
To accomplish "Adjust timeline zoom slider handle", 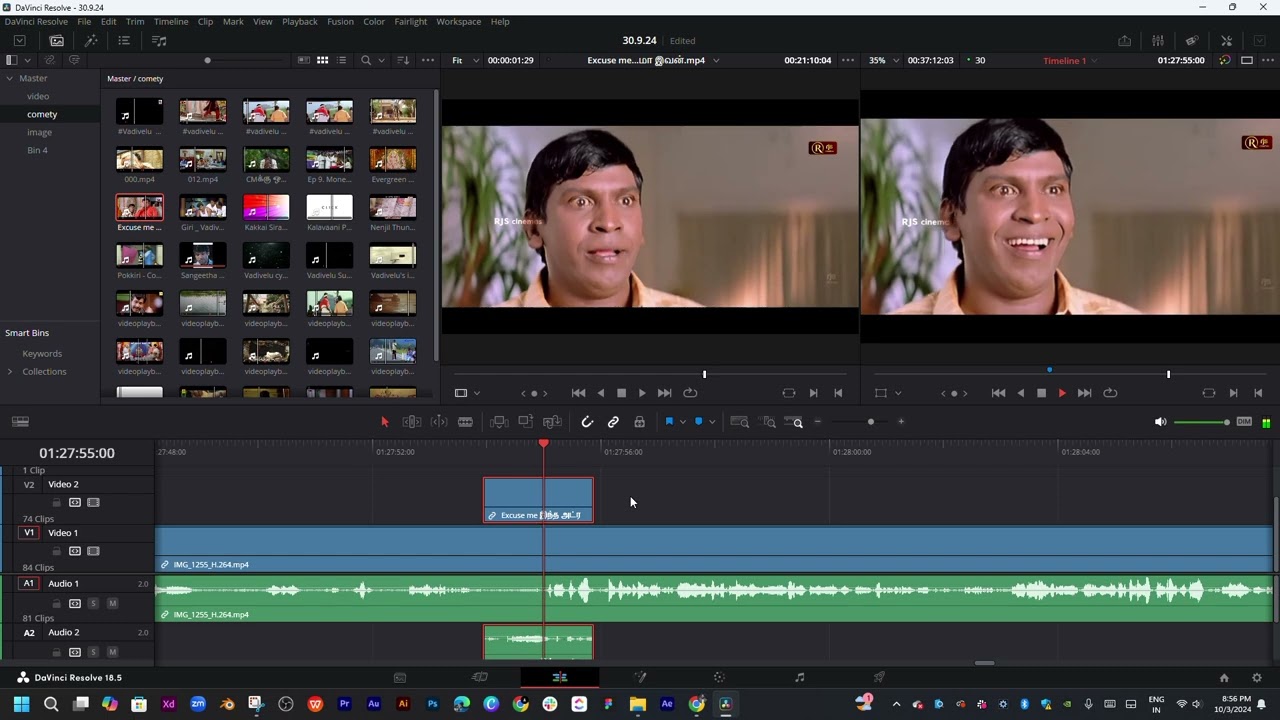I will 871,422.
